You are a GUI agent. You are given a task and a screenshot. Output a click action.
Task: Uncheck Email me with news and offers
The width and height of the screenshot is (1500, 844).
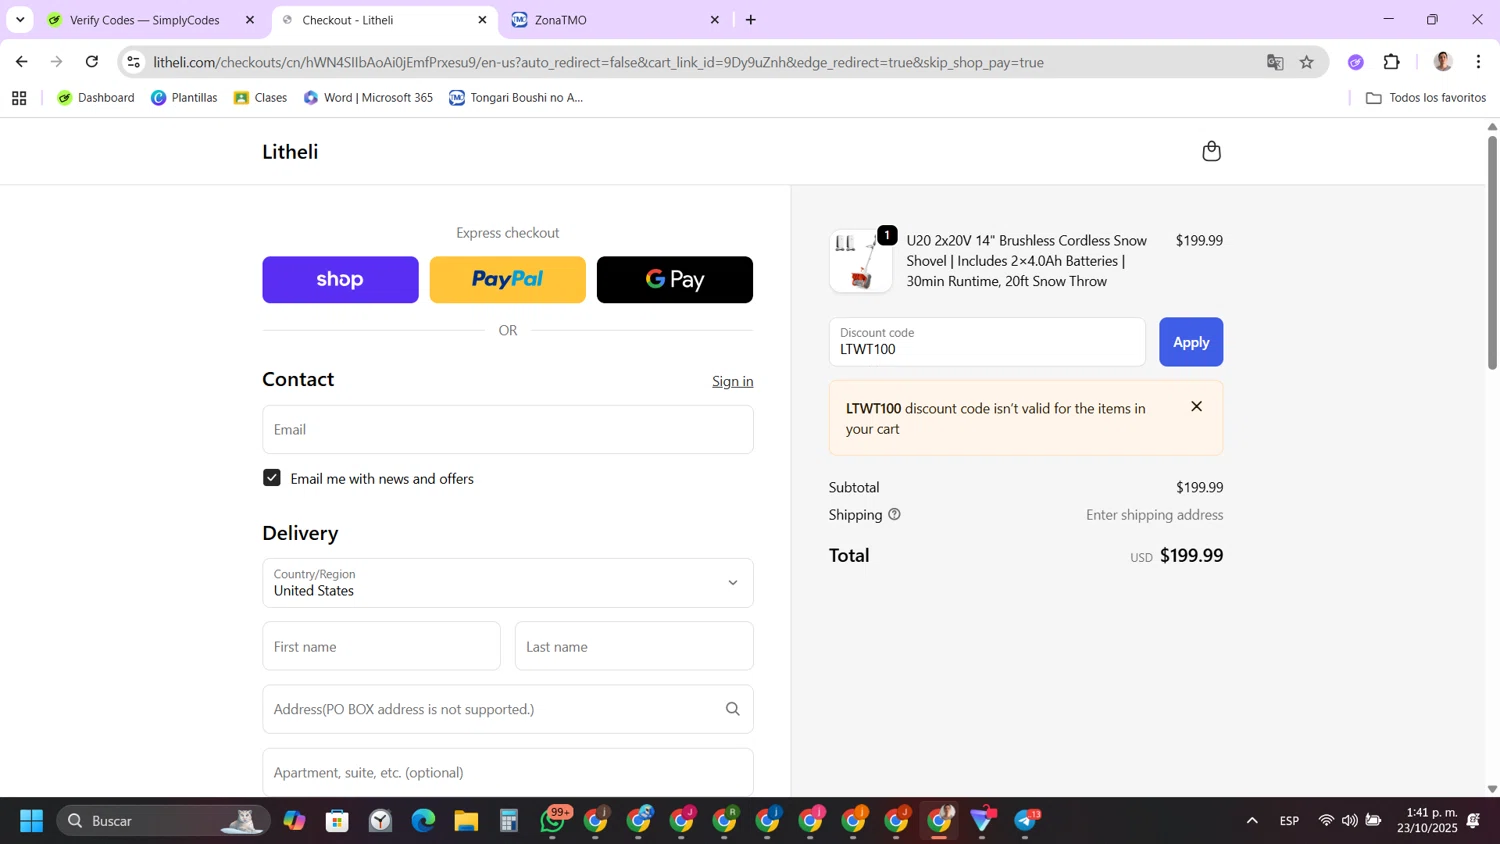[x=272, y=478]
